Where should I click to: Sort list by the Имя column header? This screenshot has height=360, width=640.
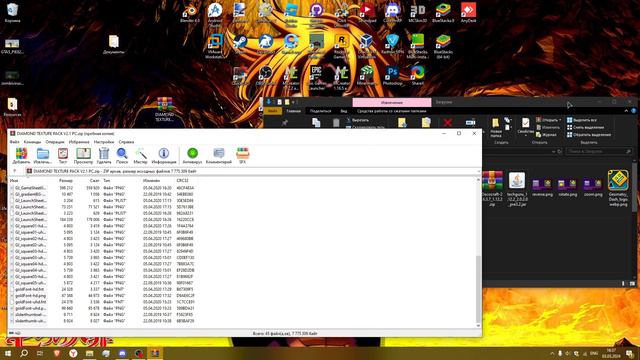[14, 180]
